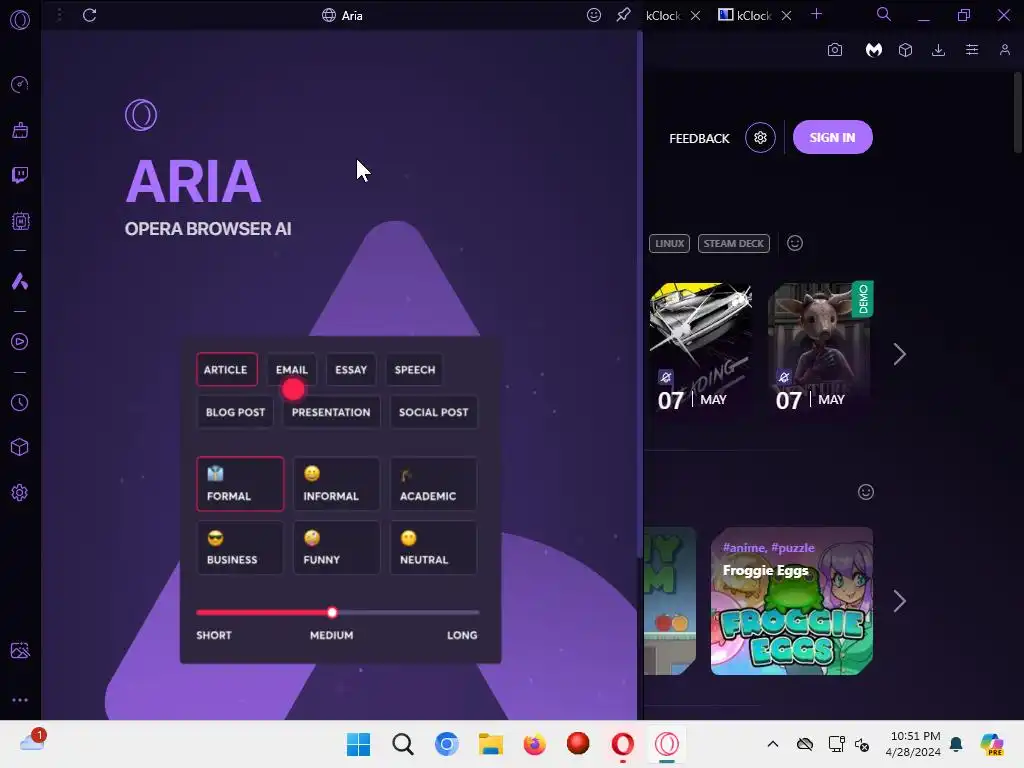Open the Malwarebytes extension icon
The width and height of the screenshot is (1024, 768).
point(873,50)
